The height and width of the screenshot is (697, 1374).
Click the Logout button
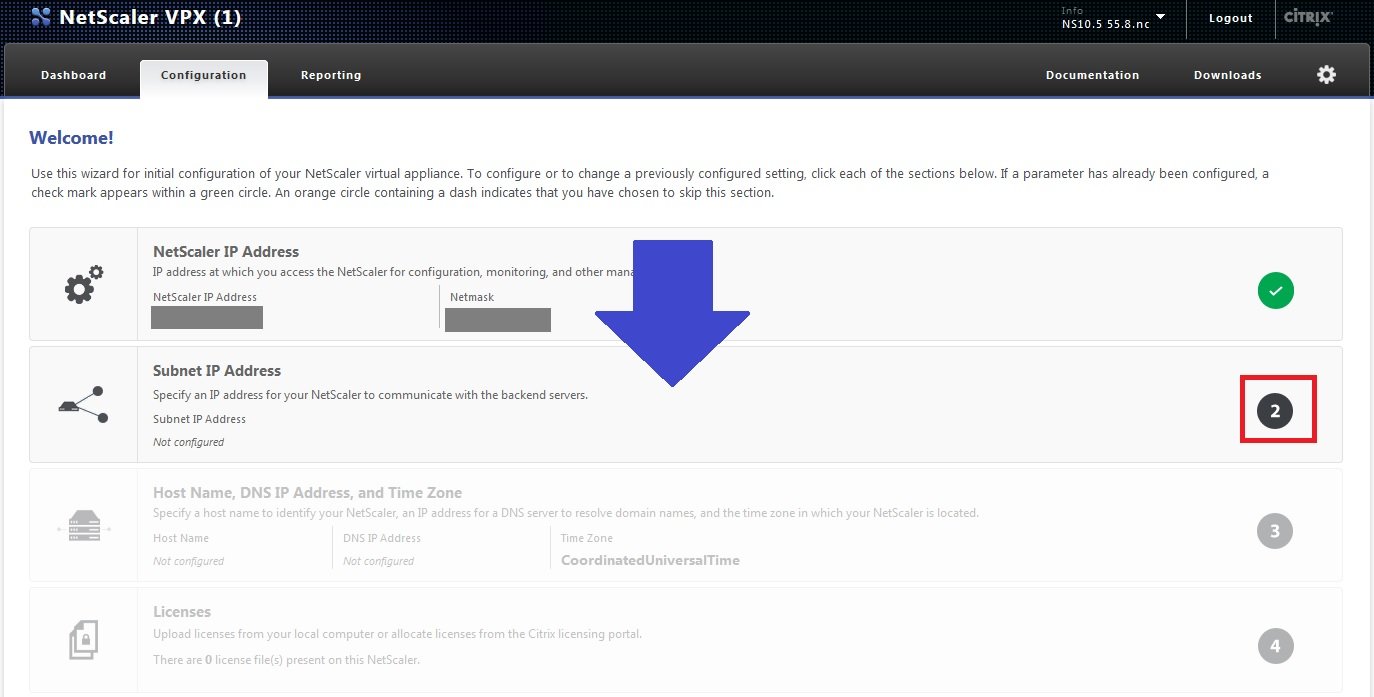point(1230,18)
